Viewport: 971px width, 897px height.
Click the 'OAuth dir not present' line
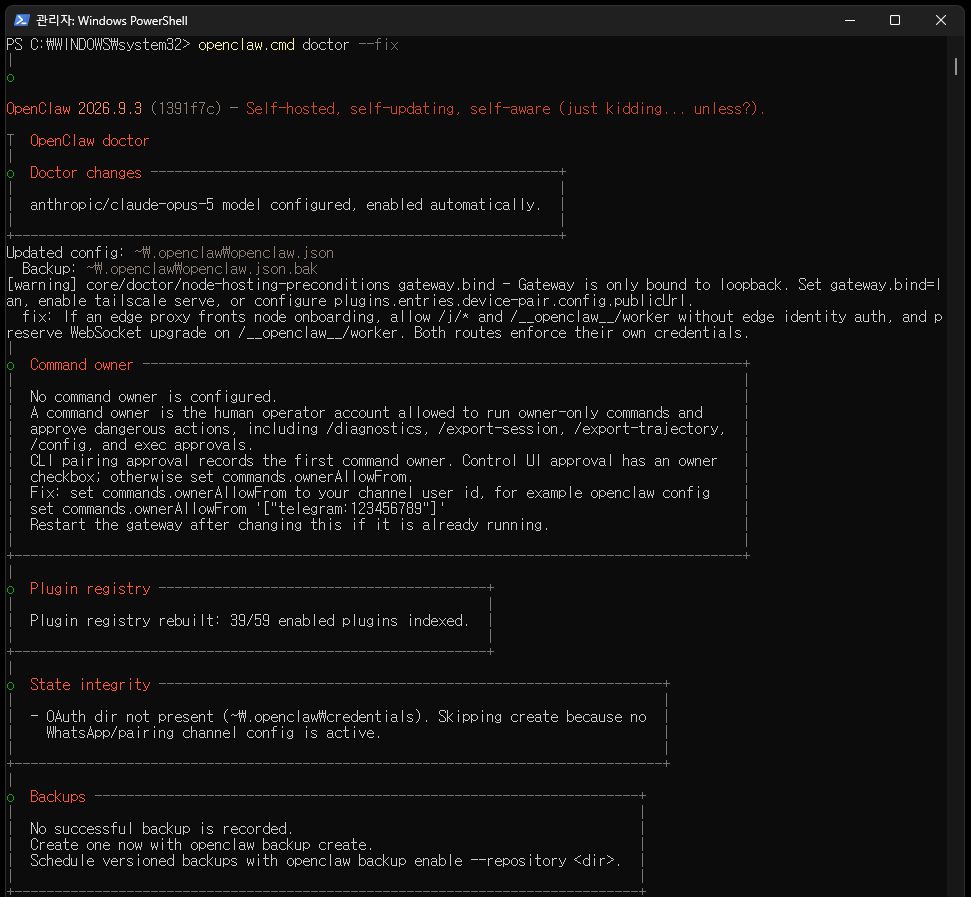tap(338, 717)
